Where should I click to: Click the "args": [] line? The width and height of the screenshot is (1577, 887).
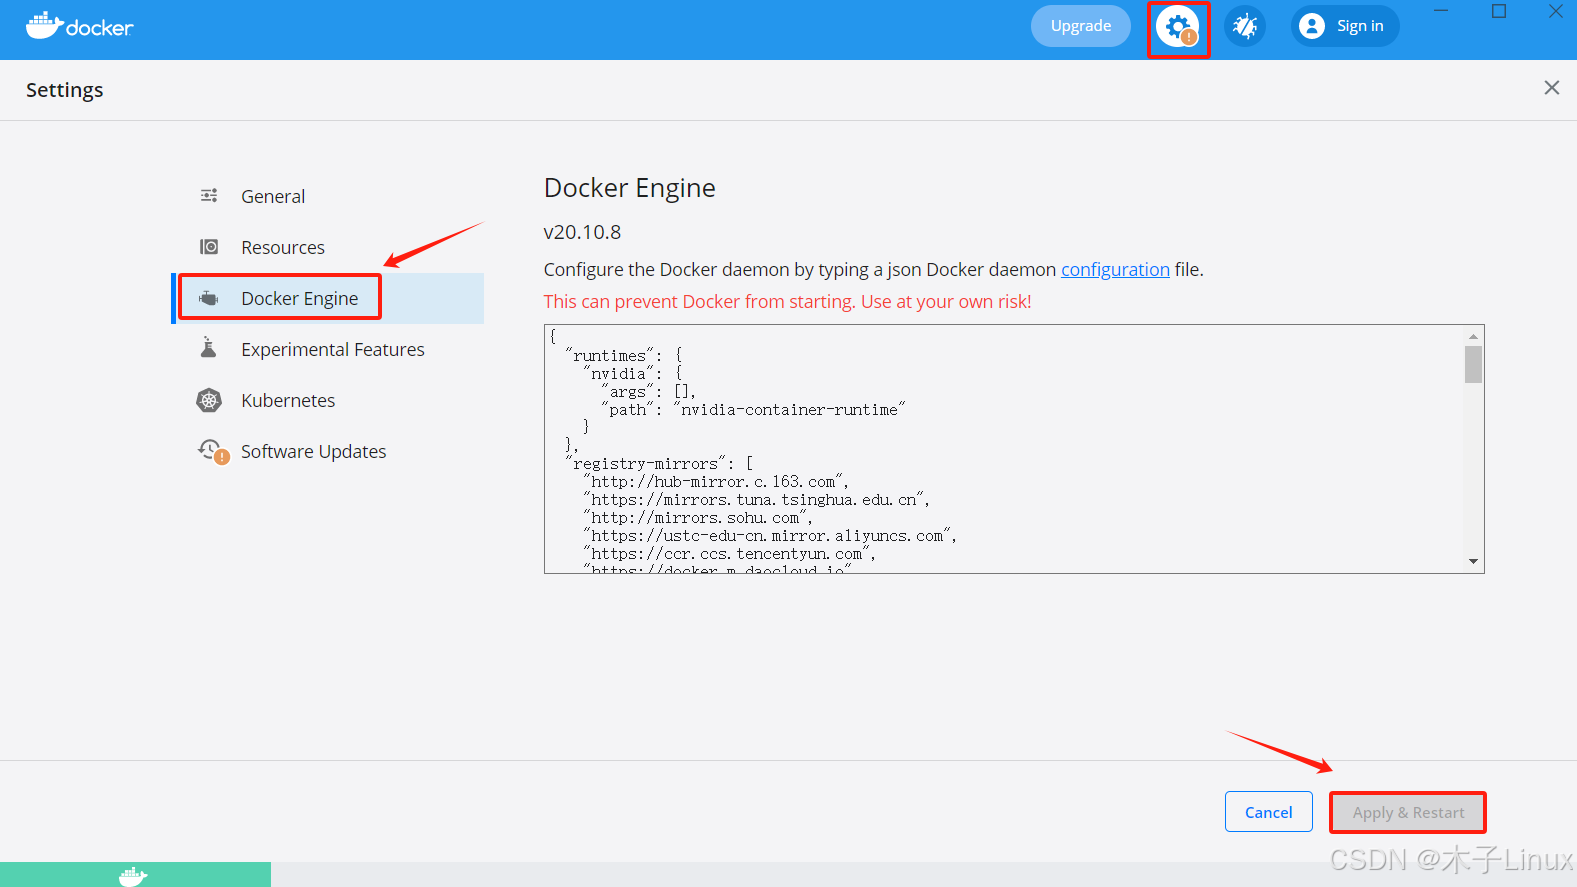649,391
